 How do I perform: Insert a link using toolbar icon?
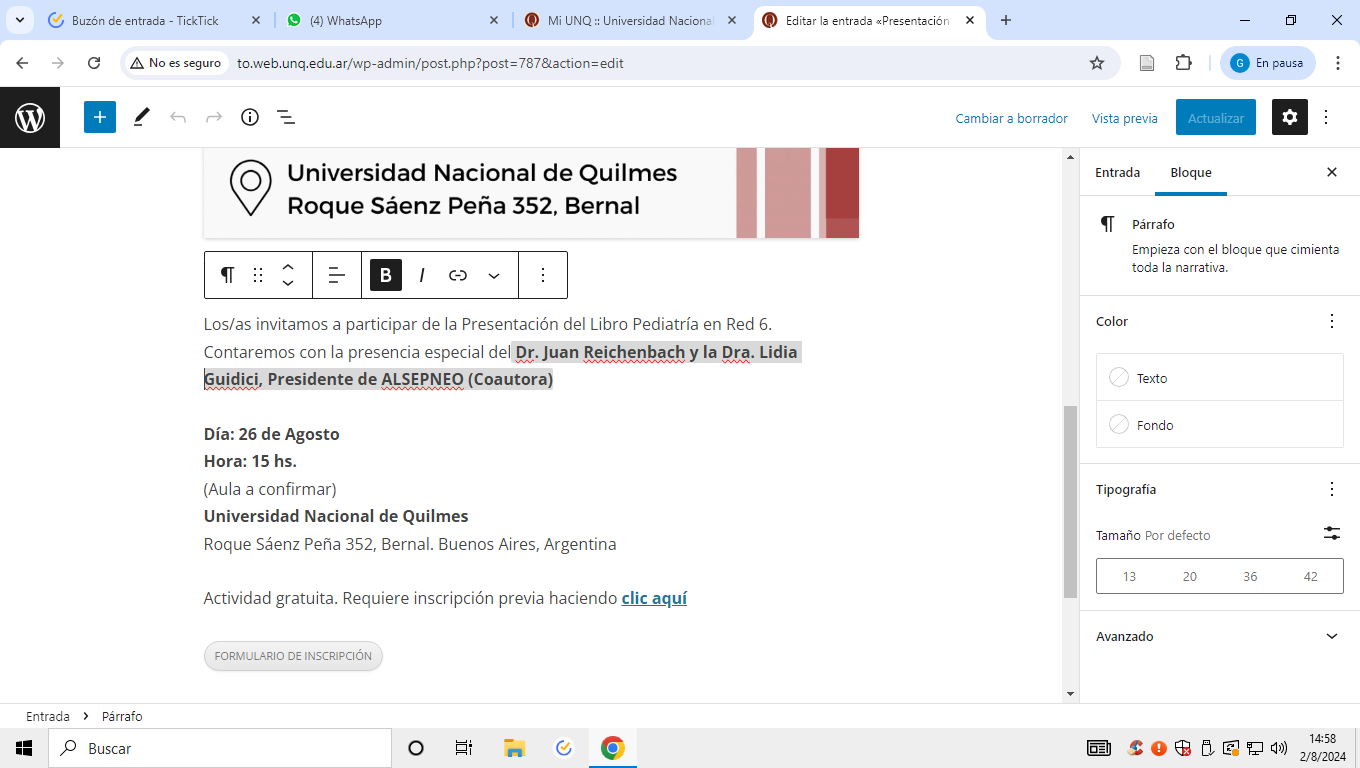458,275
